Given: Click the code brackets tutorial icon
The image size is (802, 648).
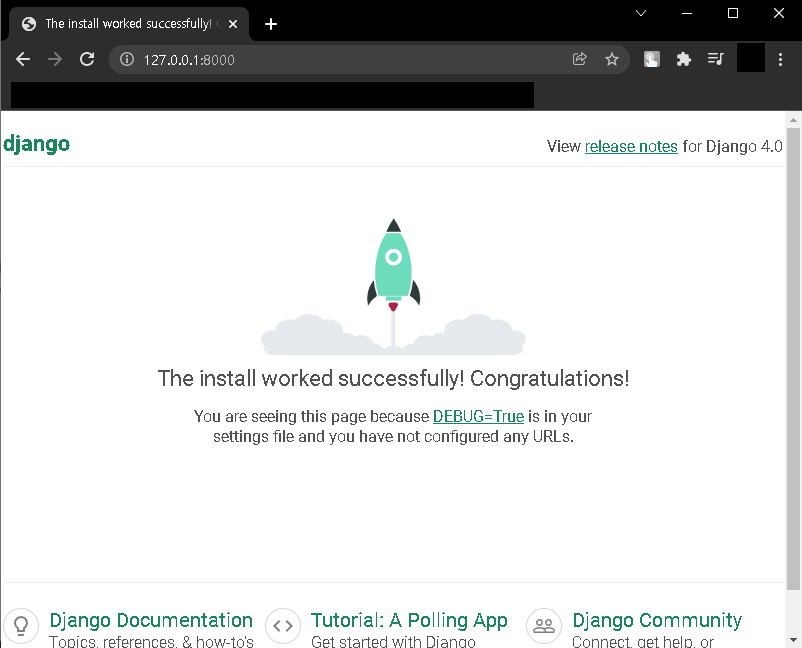Looking at the screenshot, I should (x=283, y=625).
